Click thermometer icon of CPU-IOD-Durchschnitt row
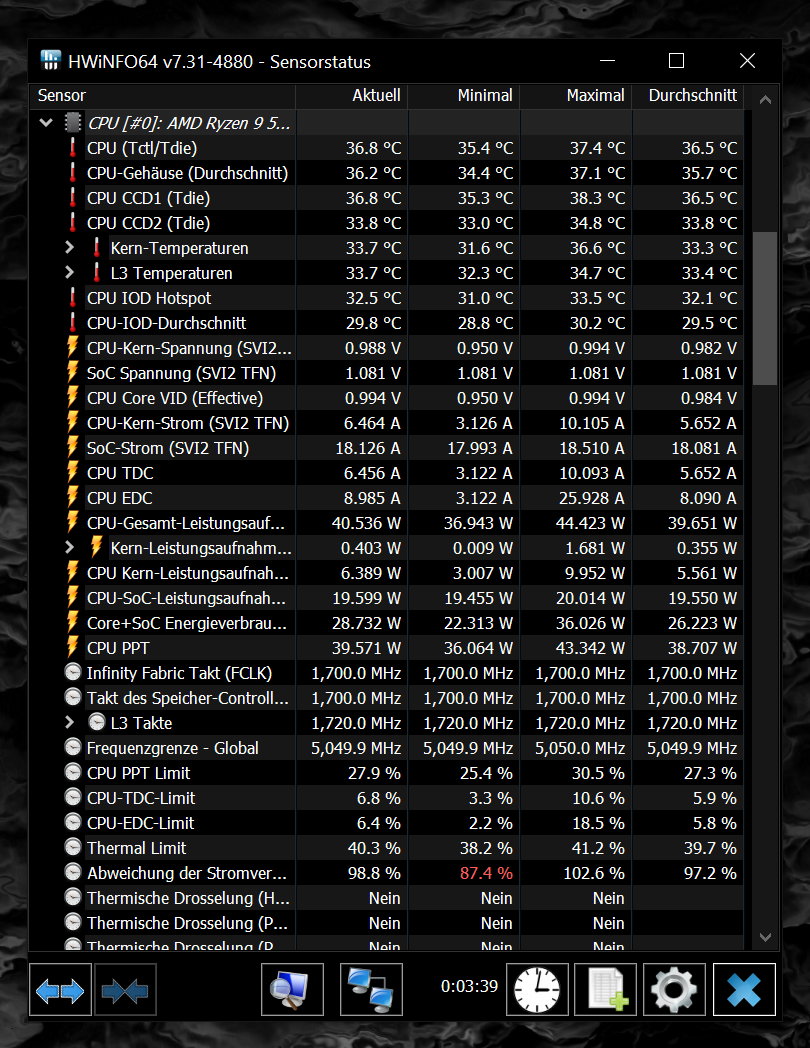 point(73,323)
